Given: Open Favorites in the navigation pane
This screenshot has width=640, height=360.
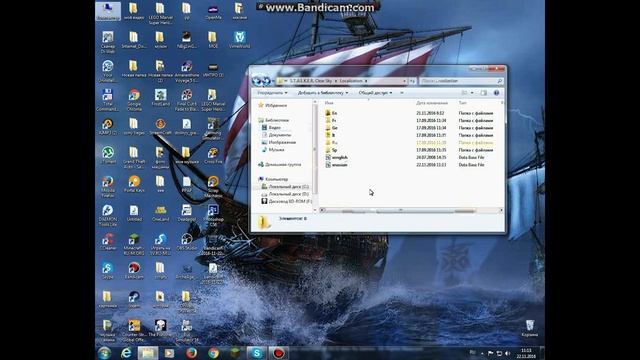Looking at the screenshot, I should point(276,105).
